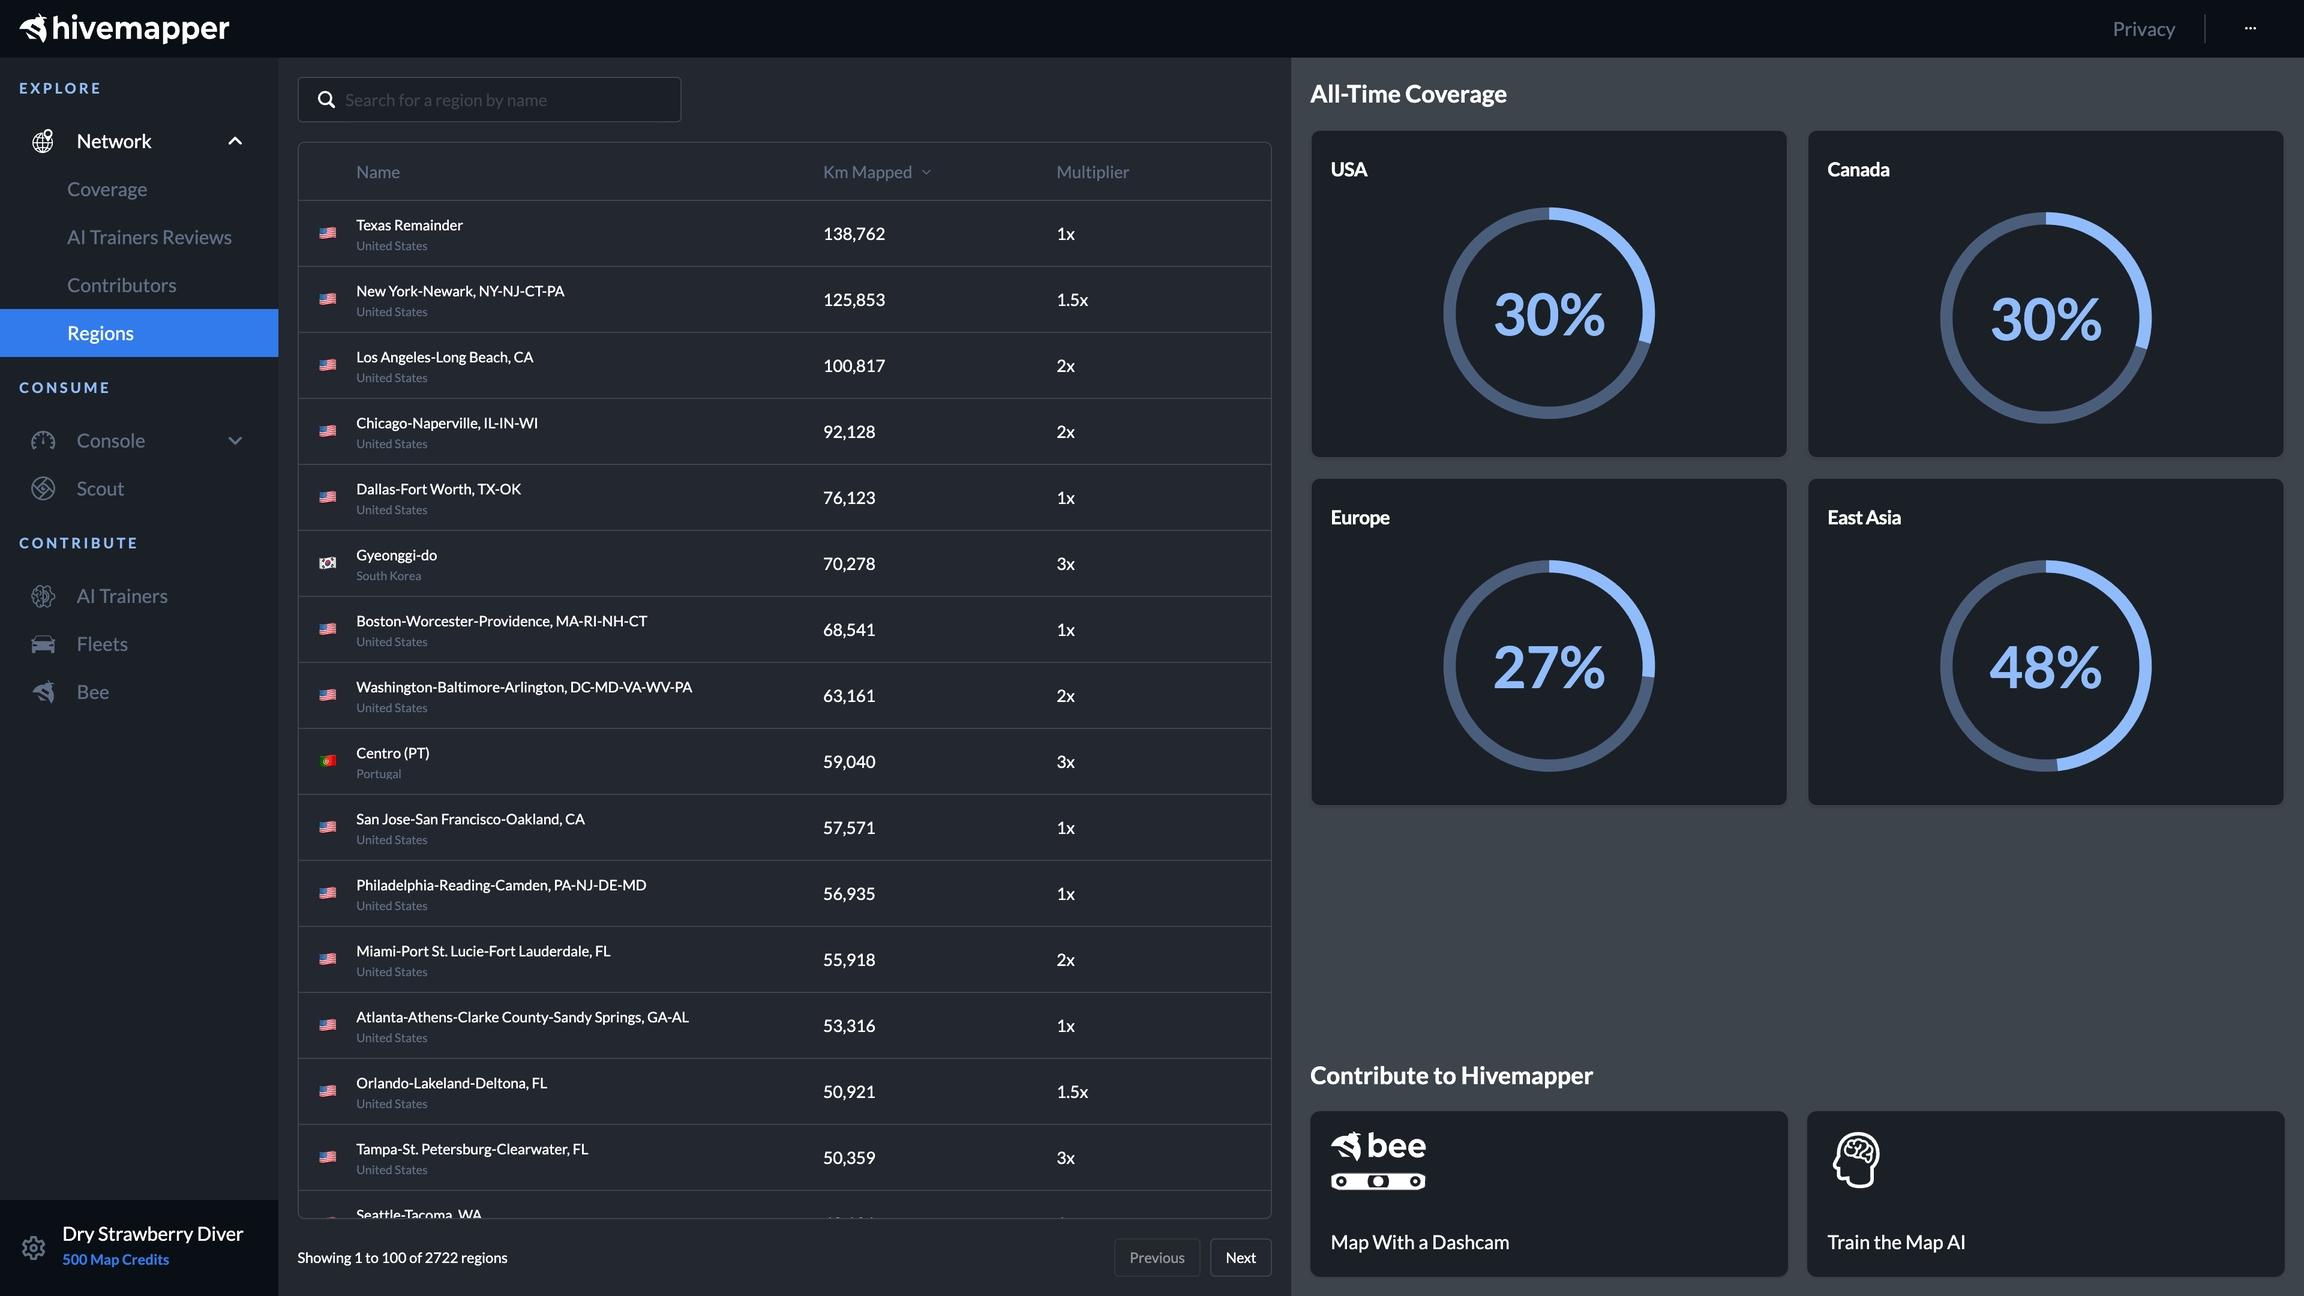
Task: Open the settings gear icon by the username
Action: [33, 1247]
